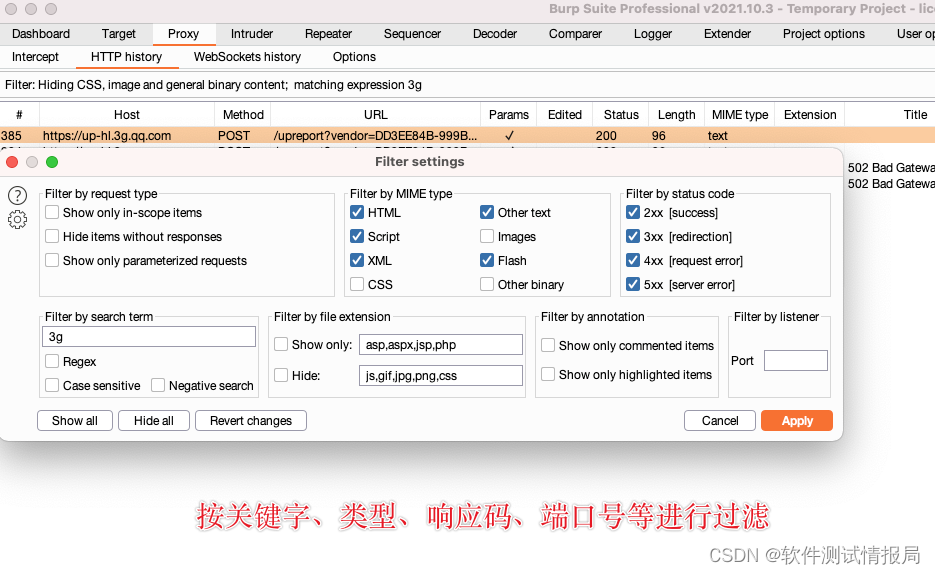Uncheck the XML MIME type
Image resolution: width=935 pixels, height=574 pixels.
(x=357, y=260)
